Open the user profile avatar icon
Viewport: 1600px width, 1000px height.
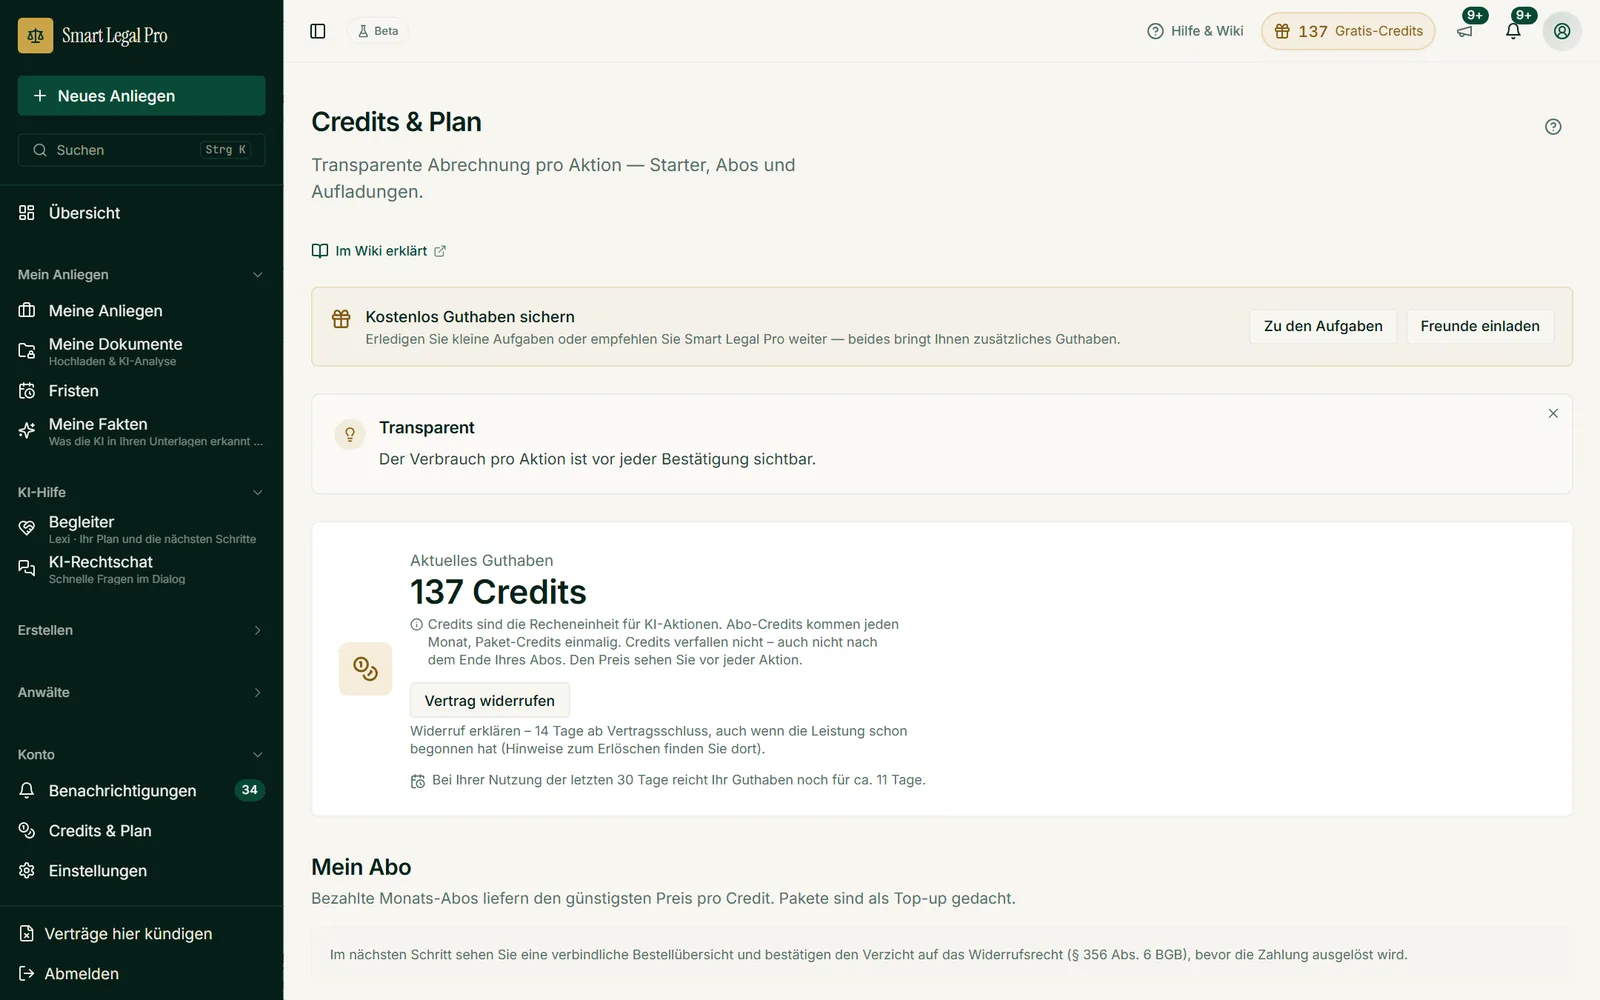coord(1562,31)
